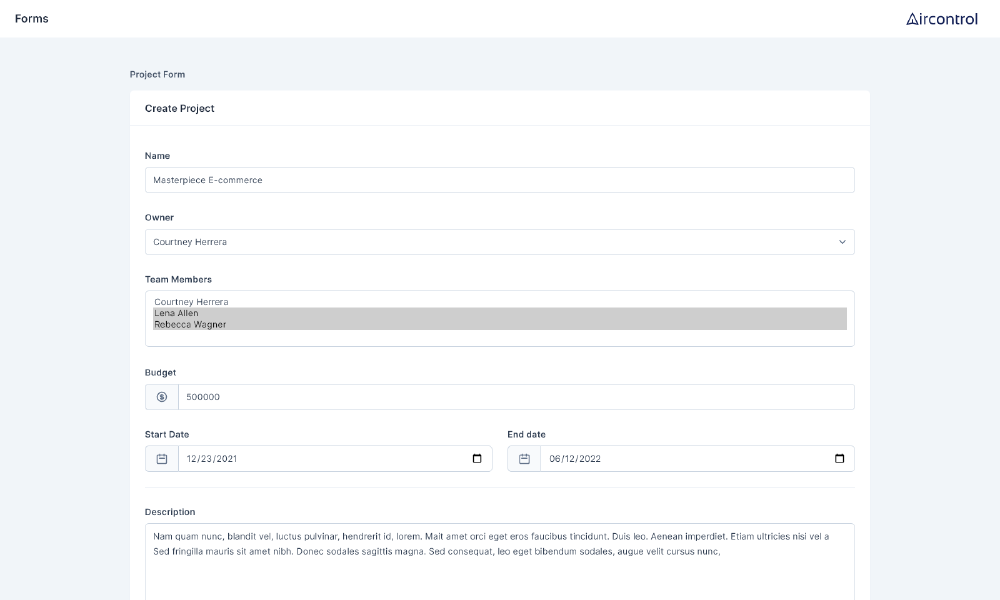Toggle Rebecca Wagner in Team Members list
Image resolution: width=1000 pixels, height=600 pixels.
pyautogui.click(x=190, y=325)
